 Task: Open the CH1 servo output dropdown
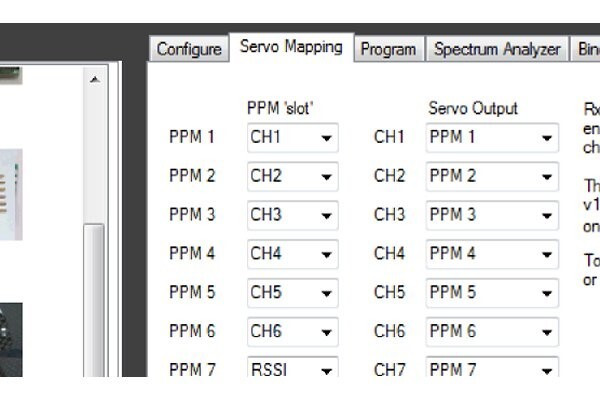492,137
